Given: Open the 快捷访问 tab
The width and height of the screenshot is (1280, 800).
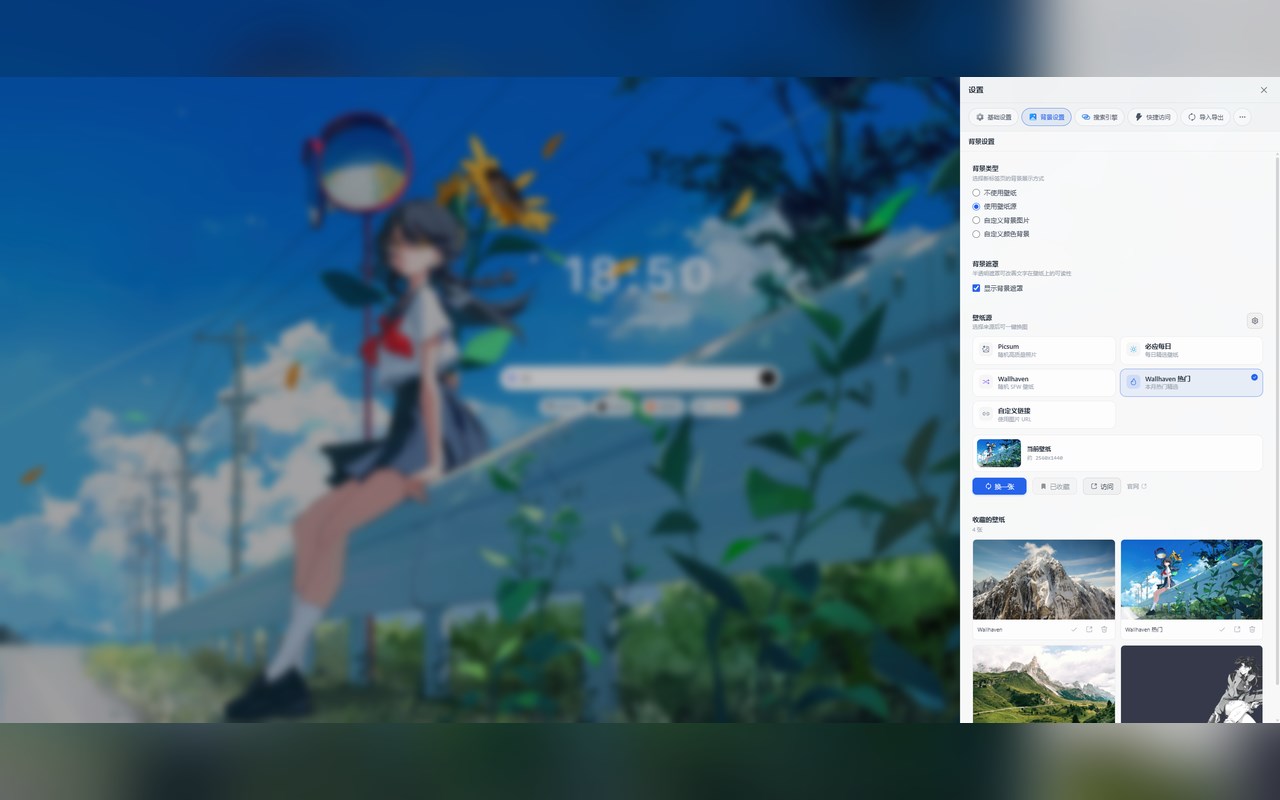Looking at the screenshot, I should click(1152, 117).
